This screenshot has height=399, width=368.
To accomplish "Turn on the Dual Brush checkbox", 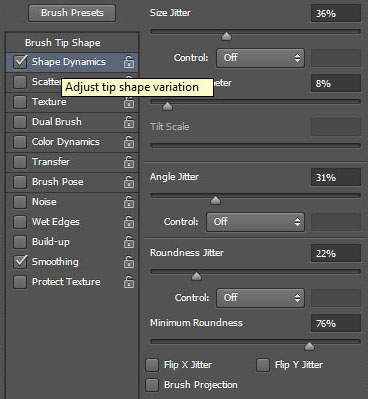I will (x=20, y=122).
